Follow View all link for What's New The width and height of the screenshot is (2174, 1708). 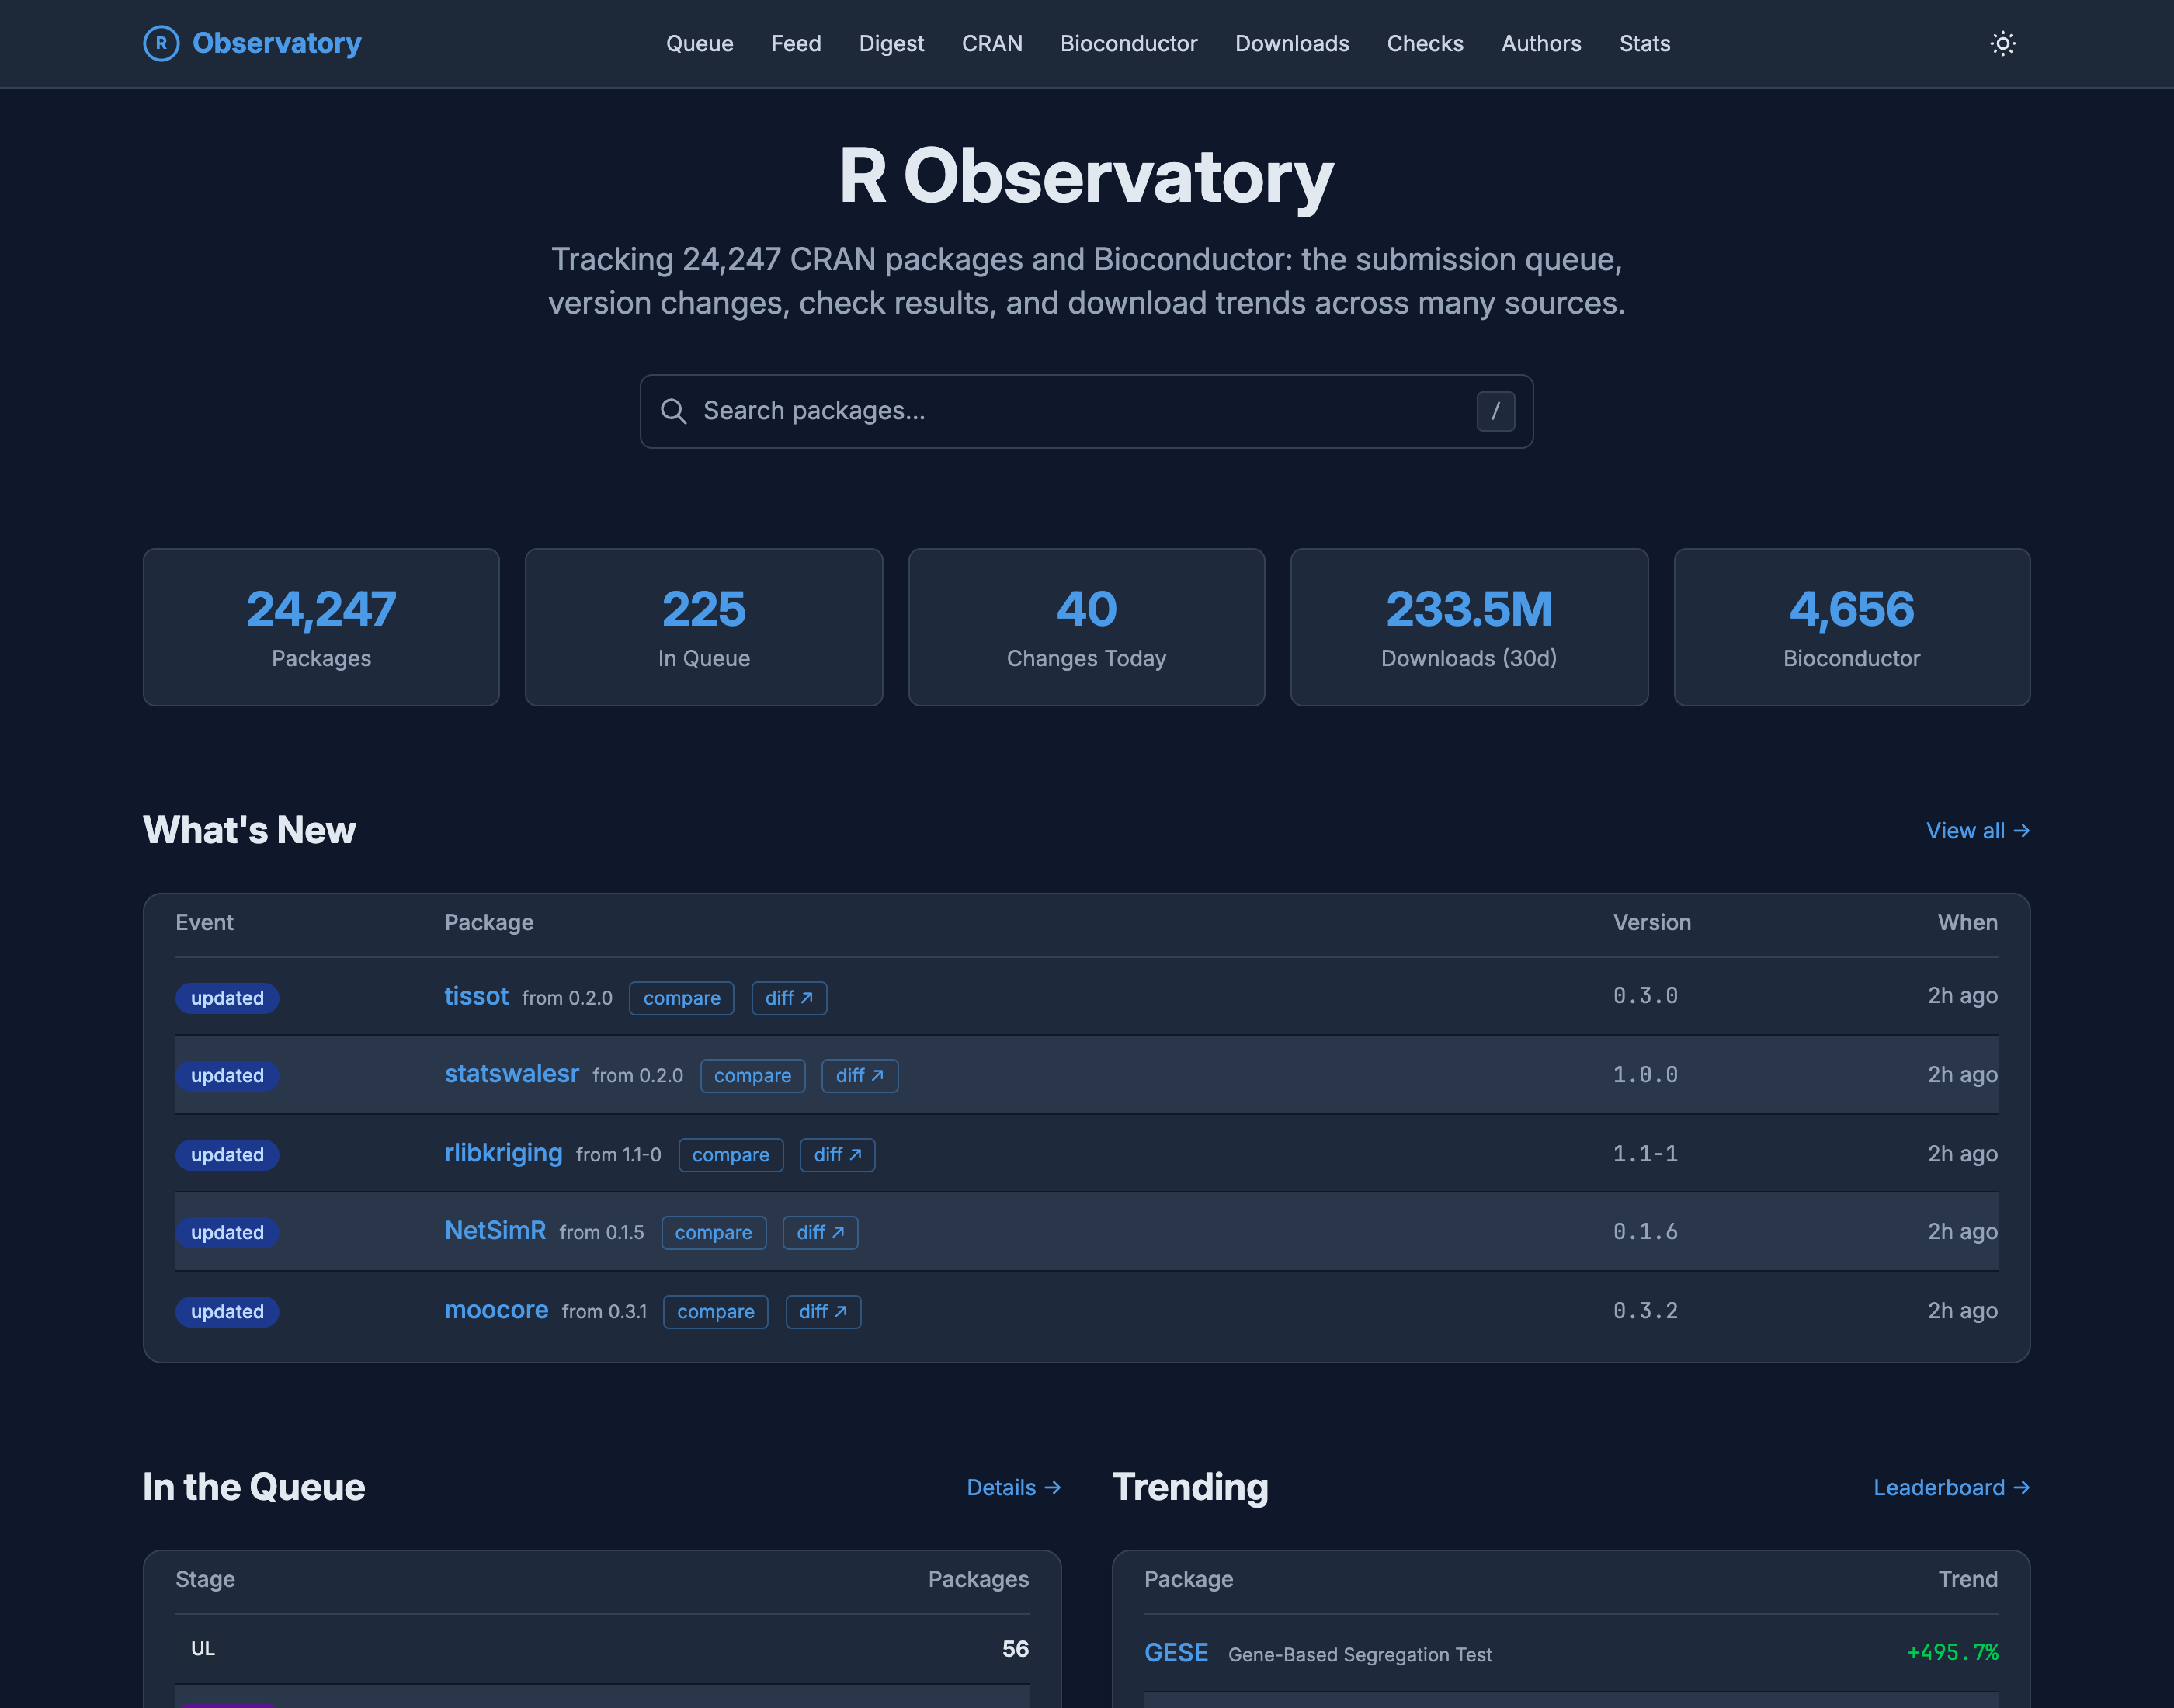point(1977,831)
